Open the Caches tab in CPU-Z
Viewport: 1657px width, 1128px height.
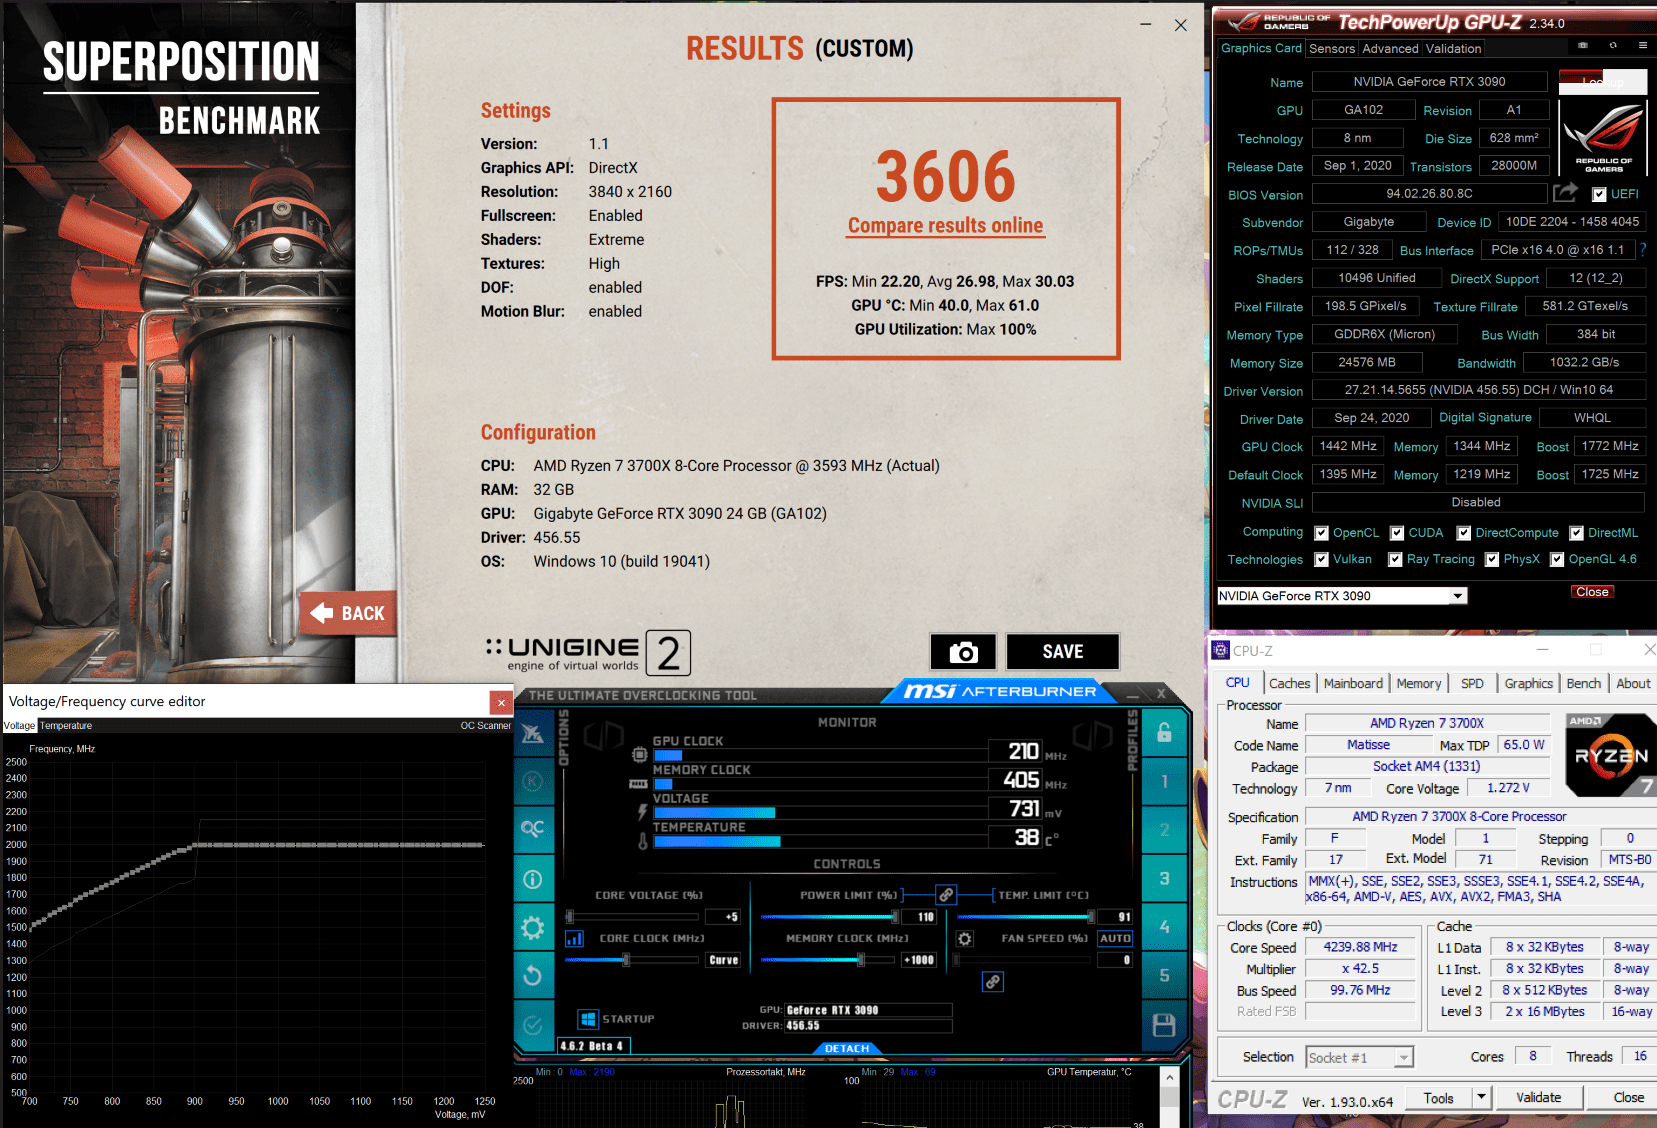tap(1289, 683)
